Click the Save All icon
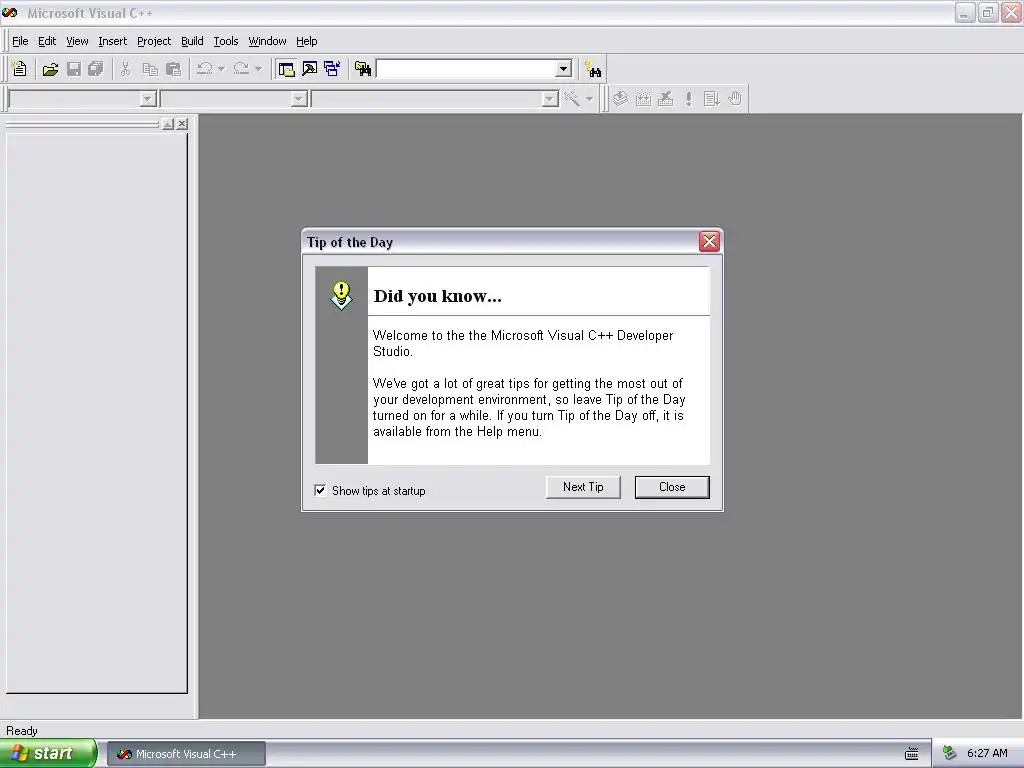Image resolution: width=1024 pixels, height=768 pixels. [x=96, y=69]
